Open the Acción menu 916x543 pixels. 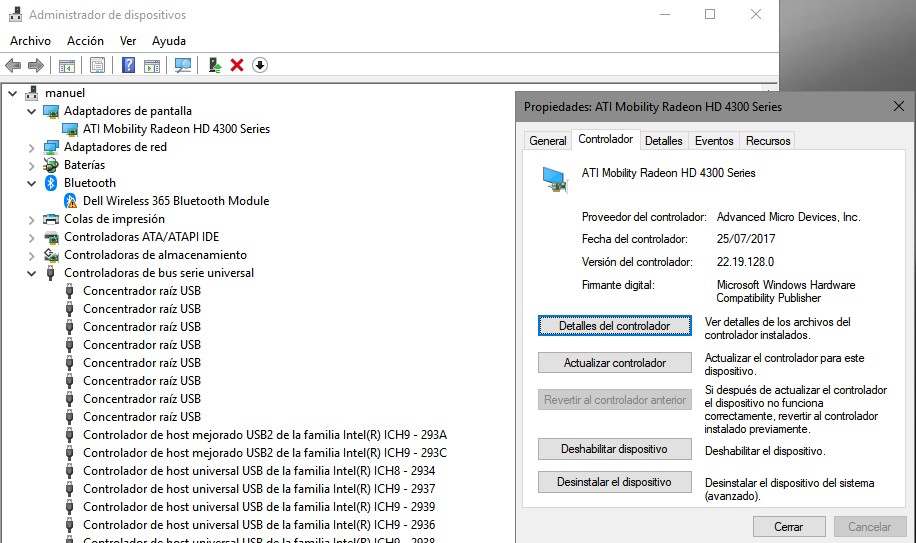click(x=85, y=41)
